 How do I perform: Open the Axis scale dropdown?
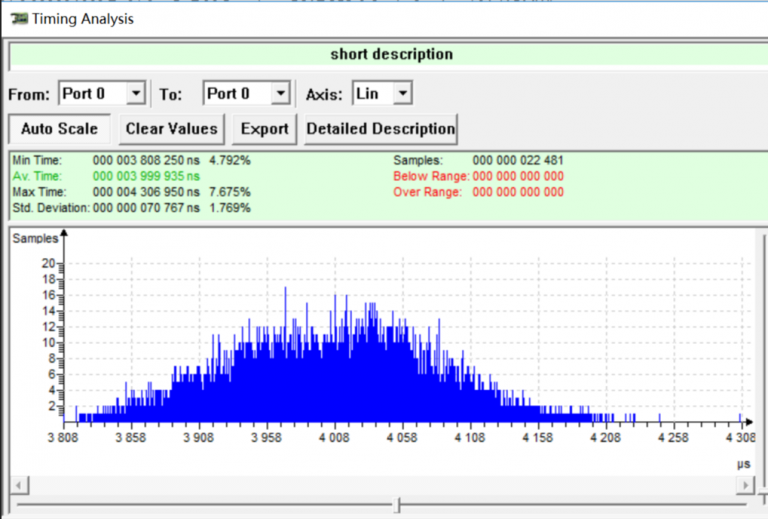point(402,94)
